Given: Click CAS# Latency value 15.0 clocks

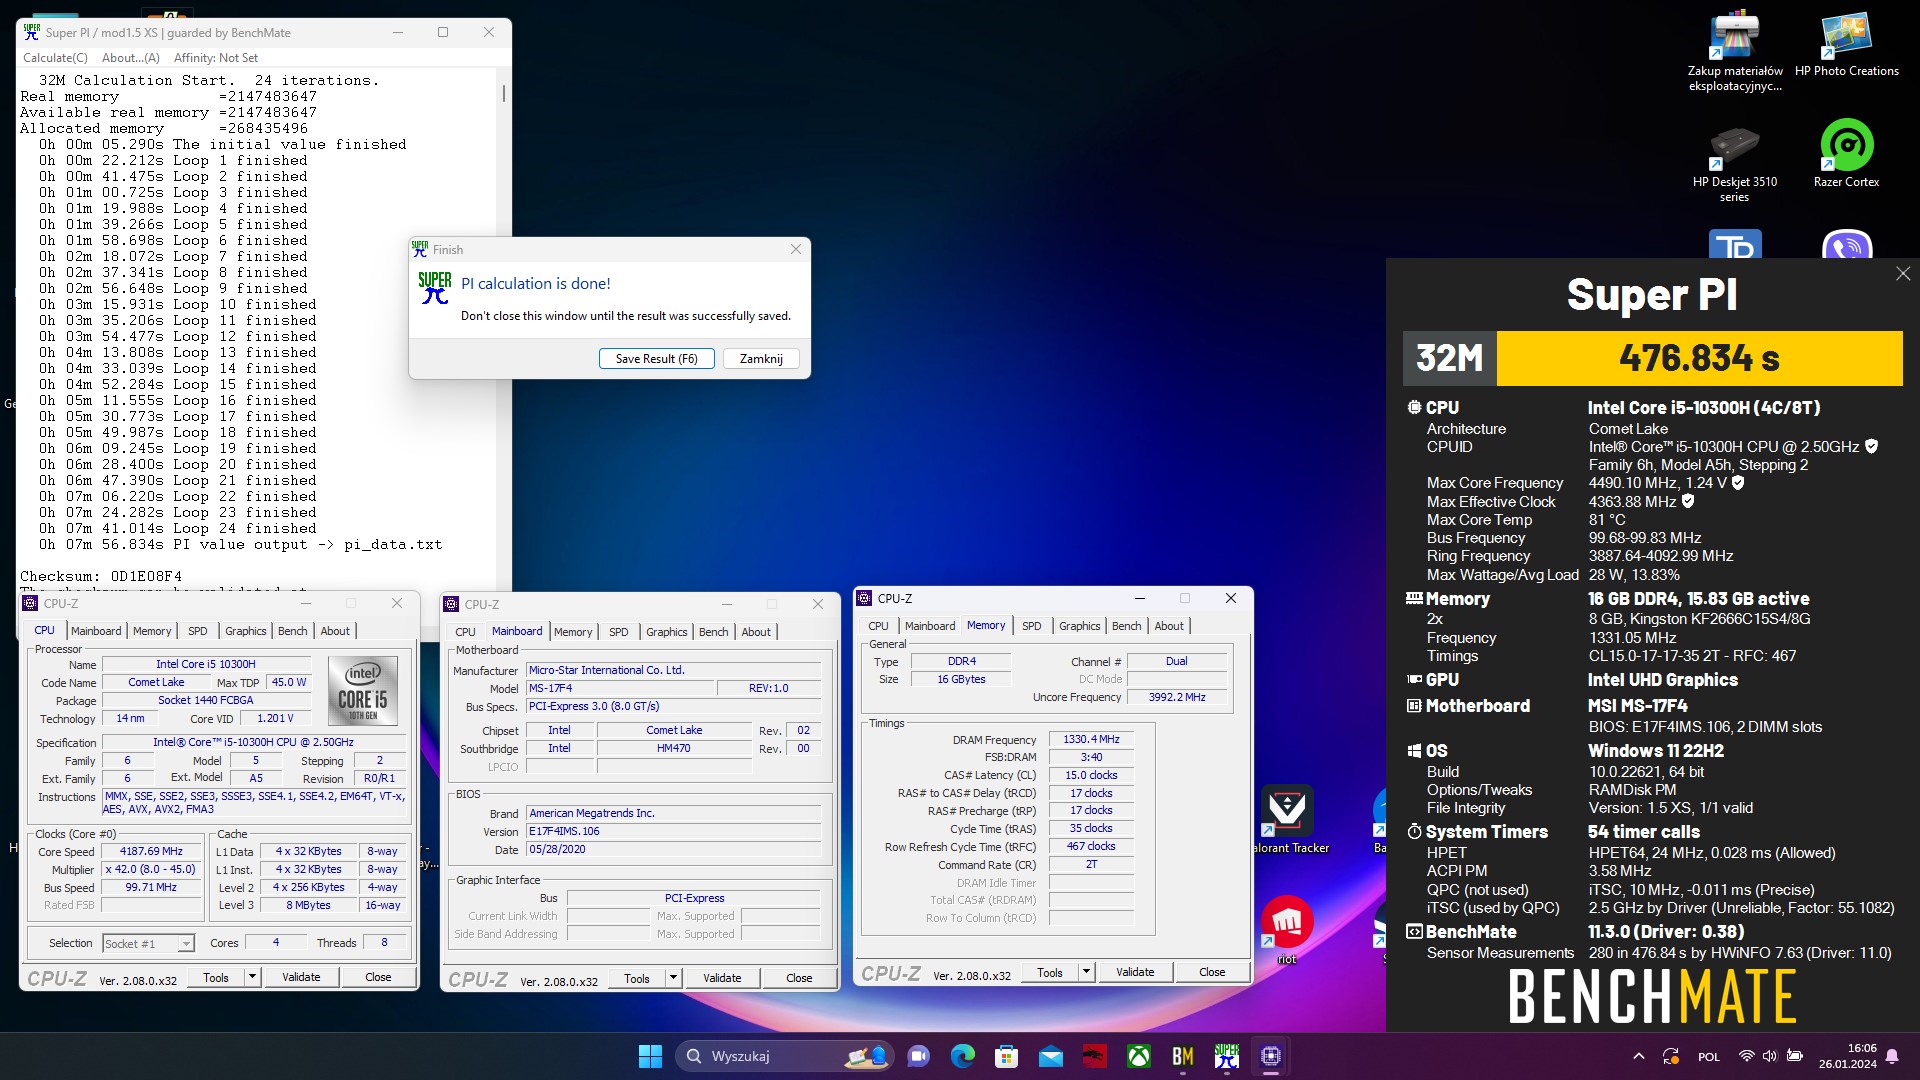Looking at the screenshot, I should click(1091, 775).
